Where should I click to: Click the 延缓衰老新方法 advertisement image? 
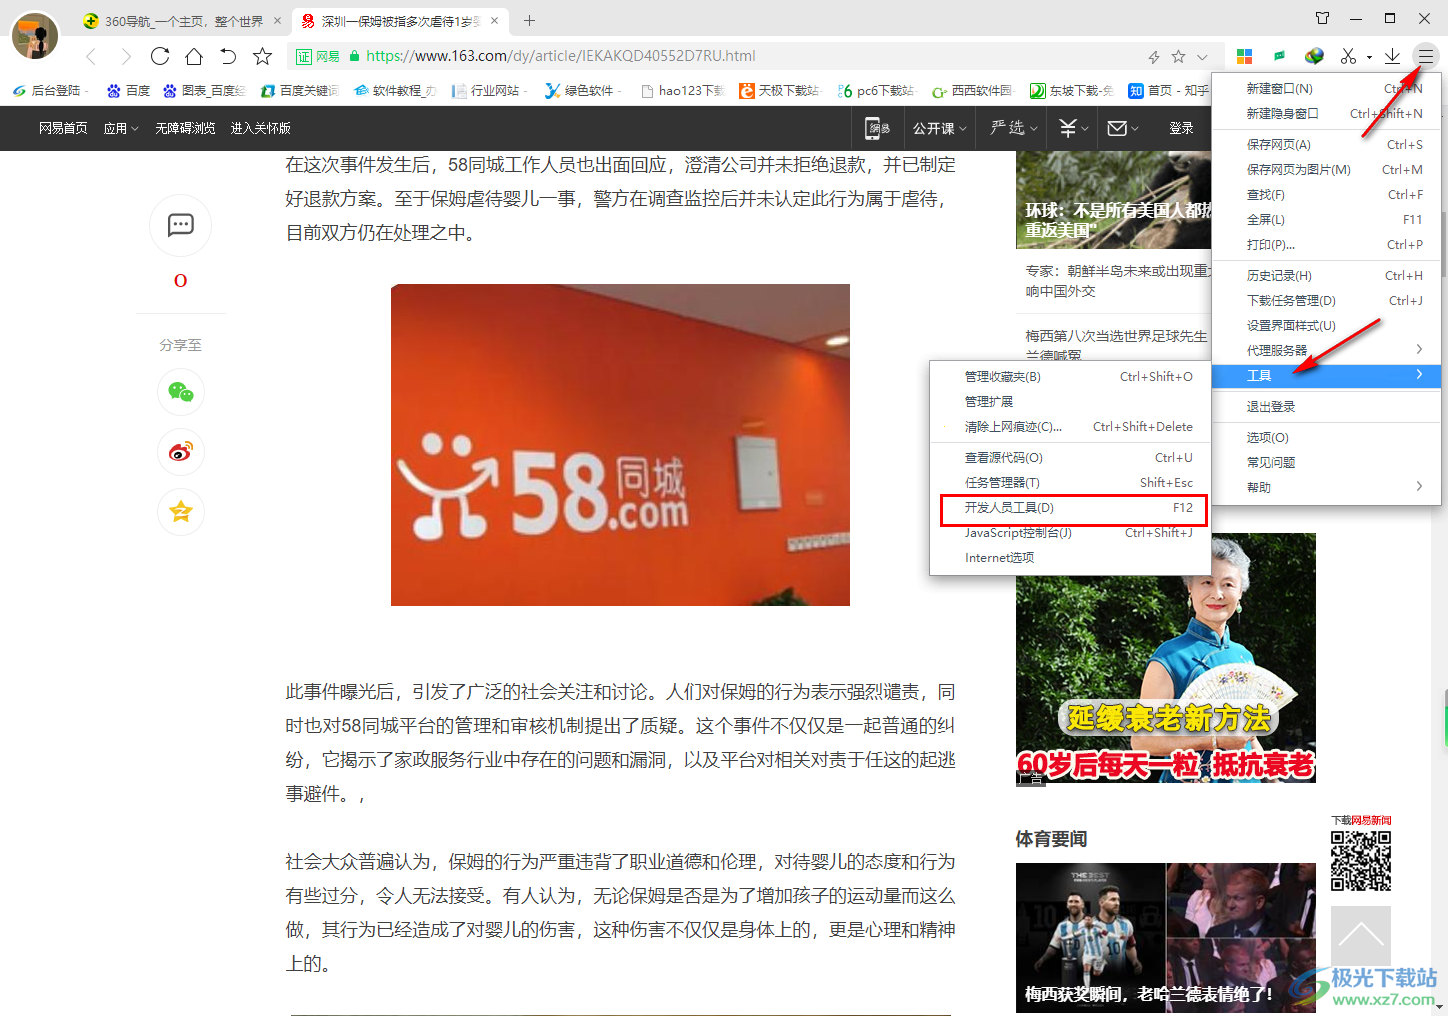1166,658
